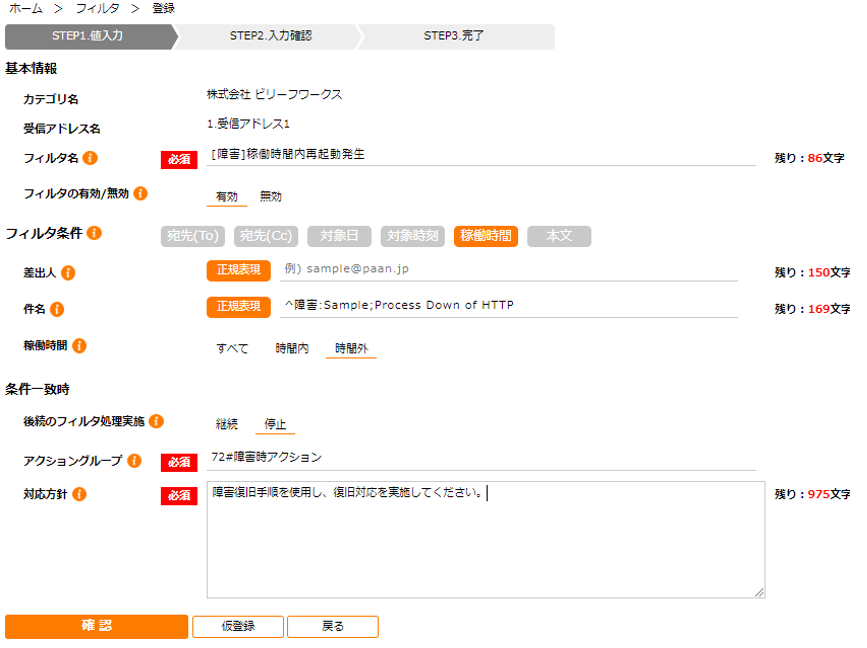
Task: Focus the 件名 subject input field
Action: [x=509, y=306]
